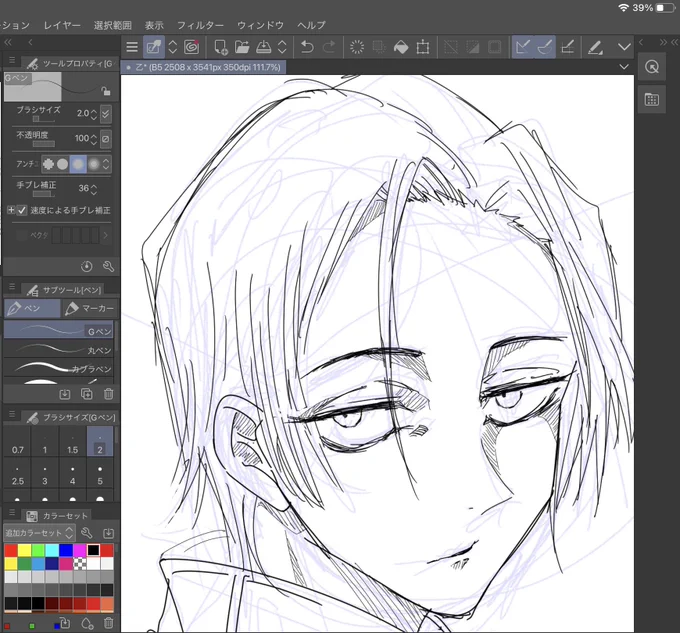Select highlighted medium anti-aliasing option
This screenshot has height=633, width=680.
click(x=78, y=164)
